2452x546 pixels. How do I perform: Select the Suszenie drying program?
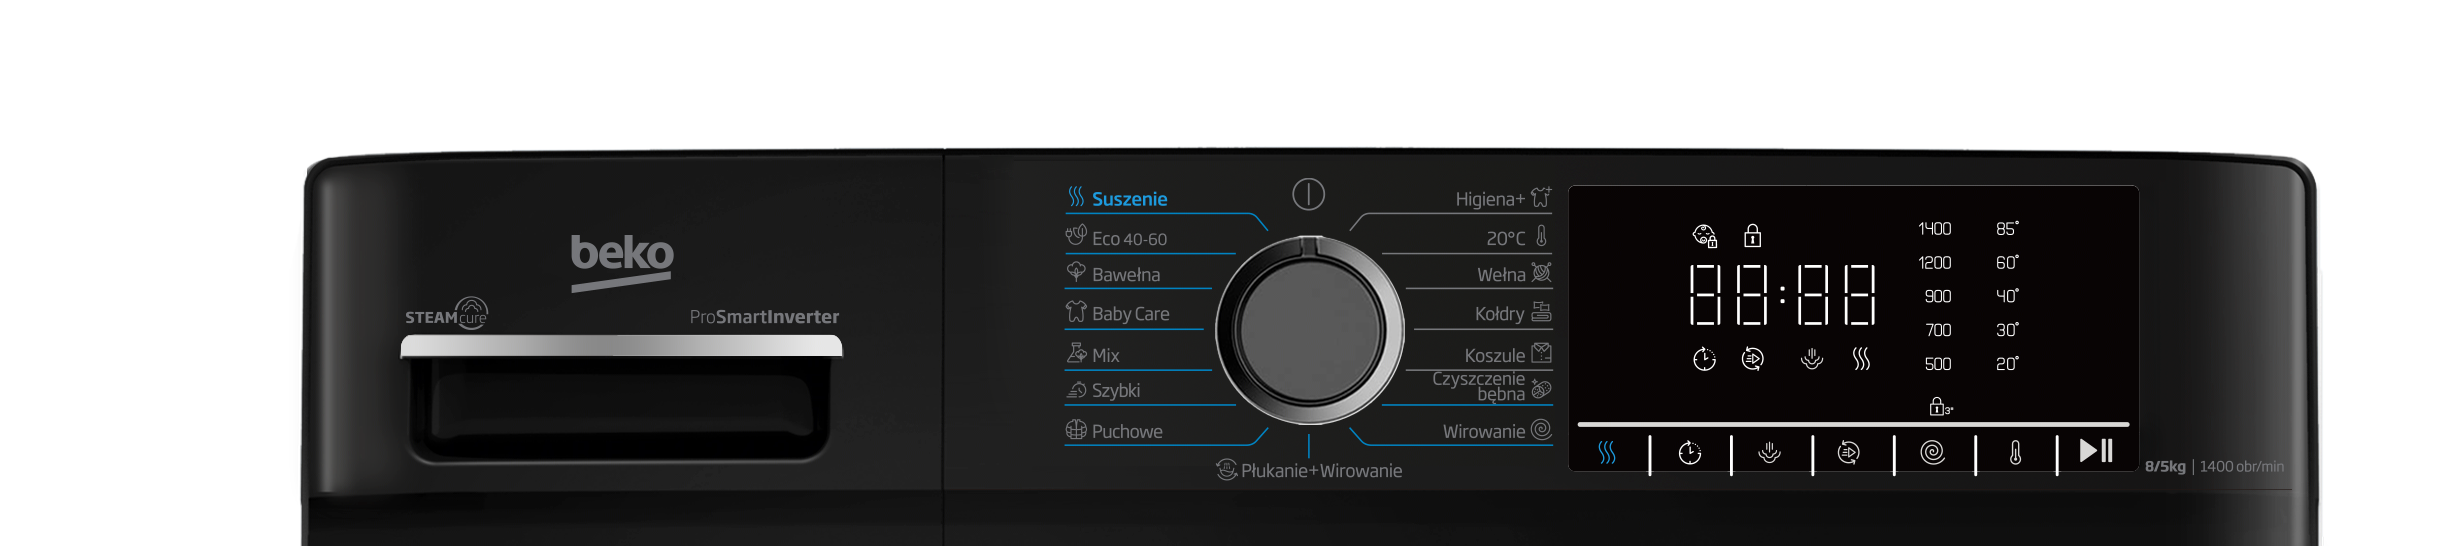tap(1128, 199)
